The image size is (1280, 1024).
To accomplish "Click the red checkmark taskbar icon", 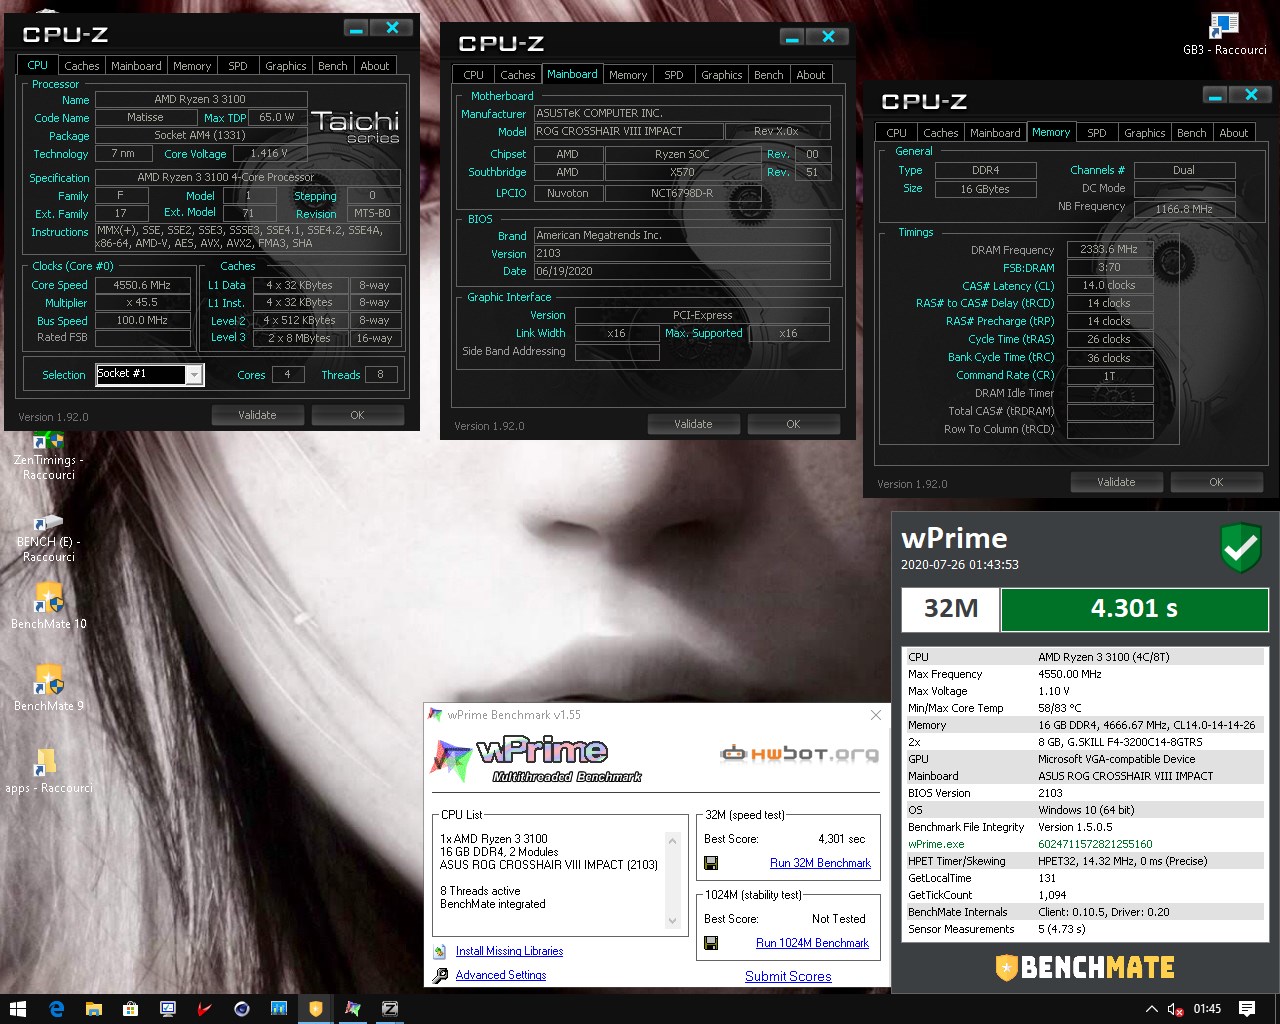I will [204, 1009].
